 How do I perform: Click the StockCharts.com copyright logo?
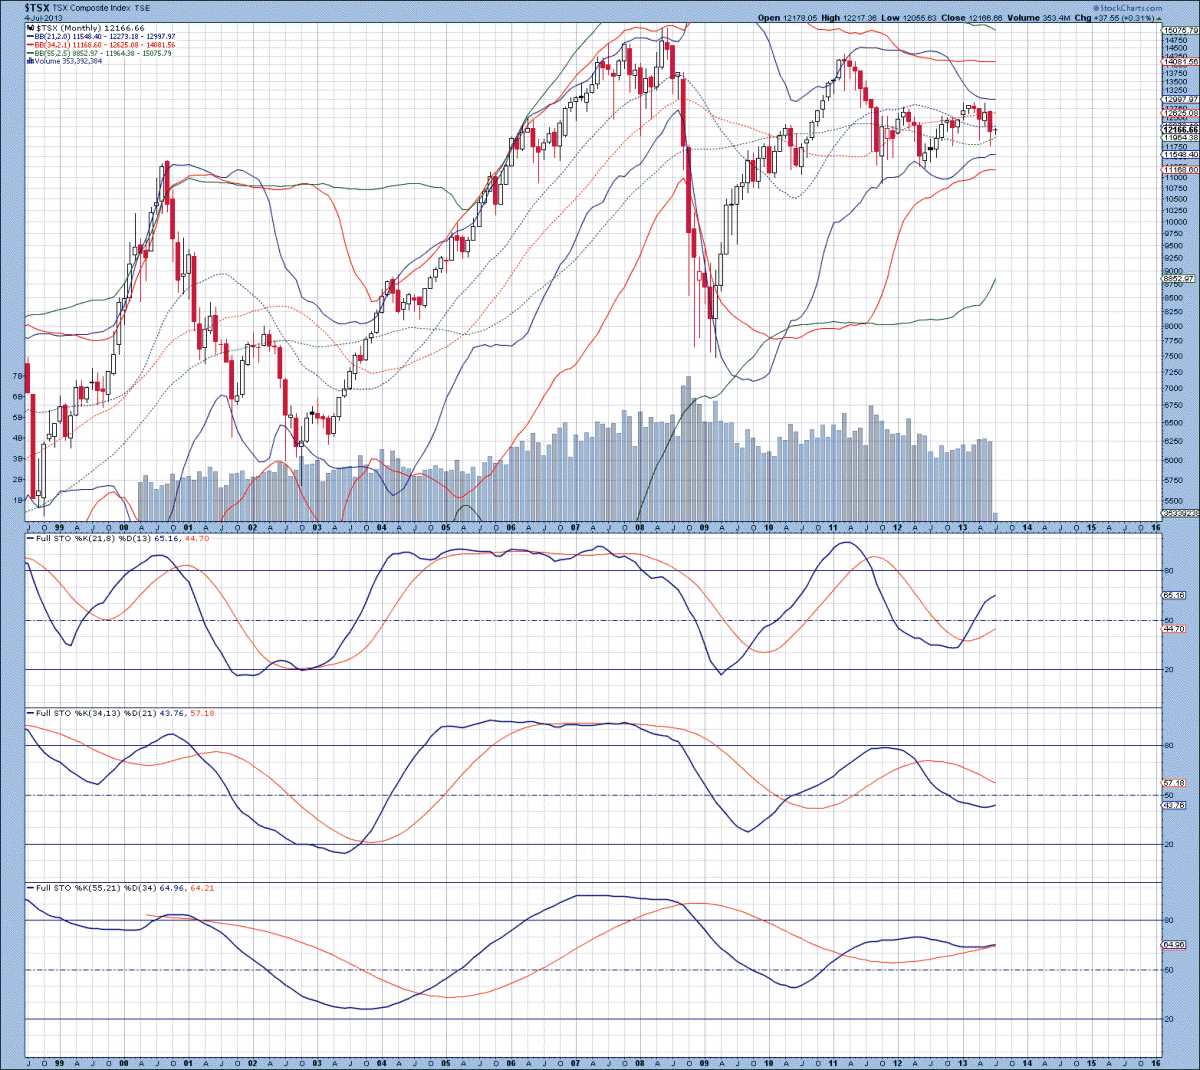pos(1128,8)
